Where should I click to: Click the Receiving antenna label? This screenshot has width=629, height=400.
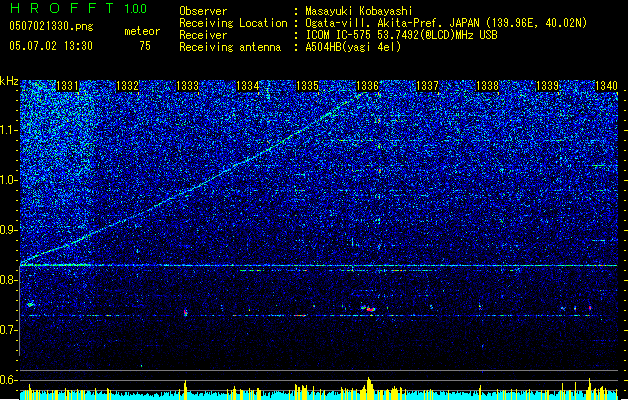230,47
